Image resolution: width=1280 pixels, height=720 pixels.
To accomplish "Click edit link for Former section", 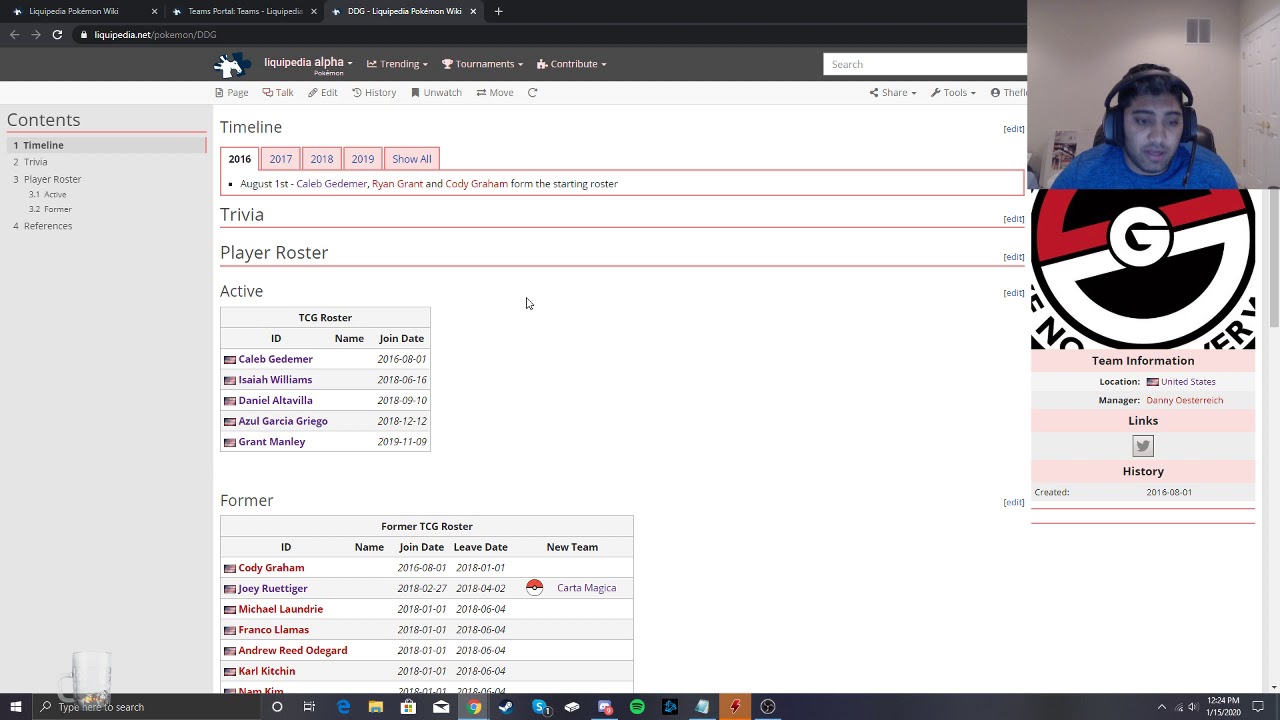I will point(1013,502).
